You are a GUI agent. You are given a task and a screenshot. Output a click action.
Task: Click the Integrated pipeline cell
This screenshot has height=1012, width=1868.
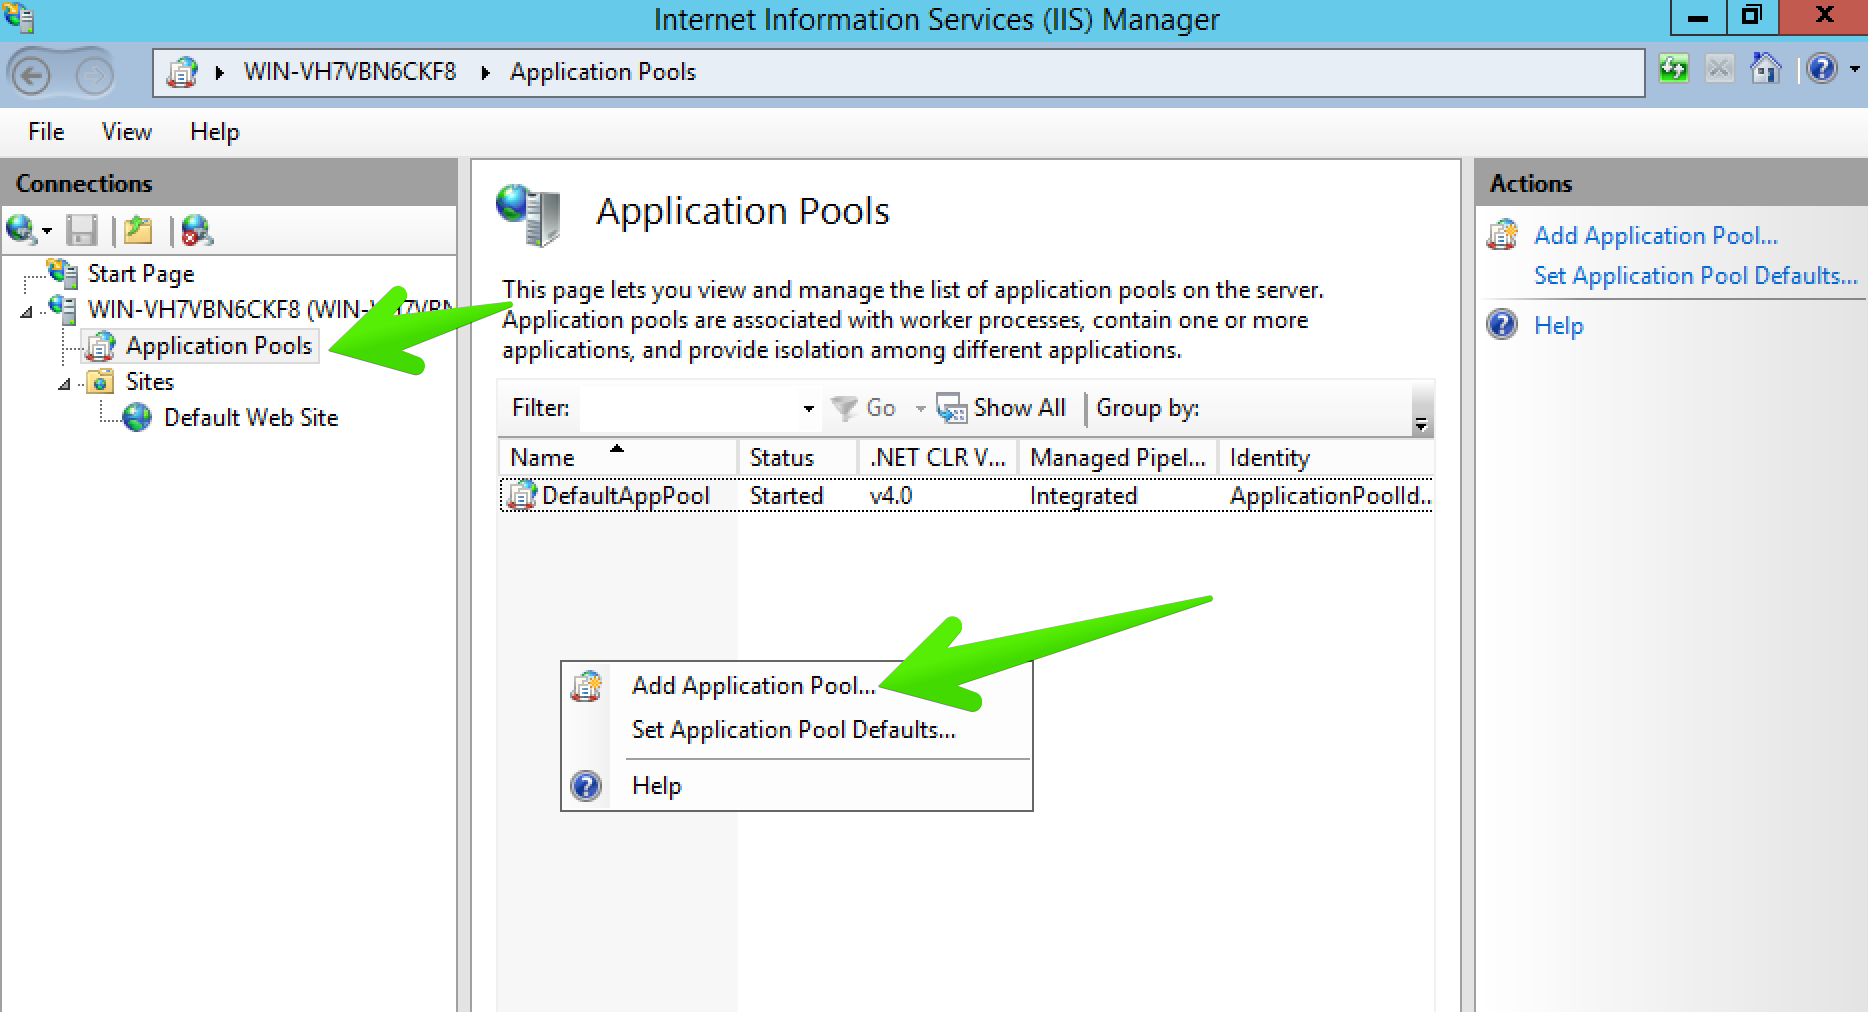(1084, 496)
